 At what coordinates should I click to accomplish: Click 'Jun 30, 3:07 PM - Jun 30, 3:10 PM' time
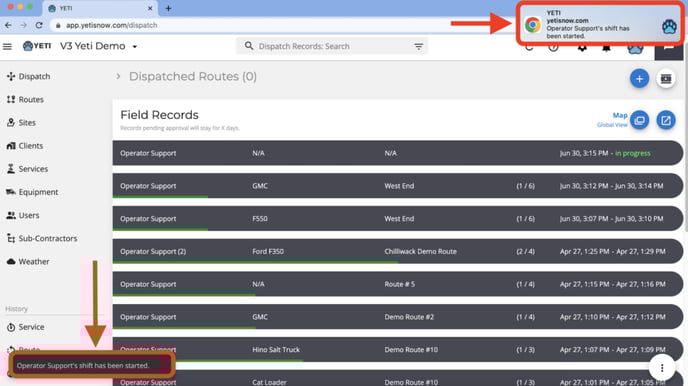(x=611, y=218)
